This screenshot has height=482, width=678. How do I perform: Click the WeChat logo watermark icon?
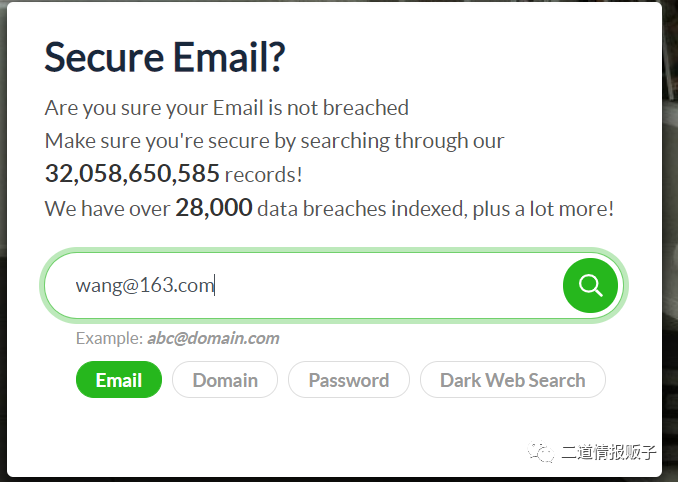pyautogui.click(x=541, y=452)
